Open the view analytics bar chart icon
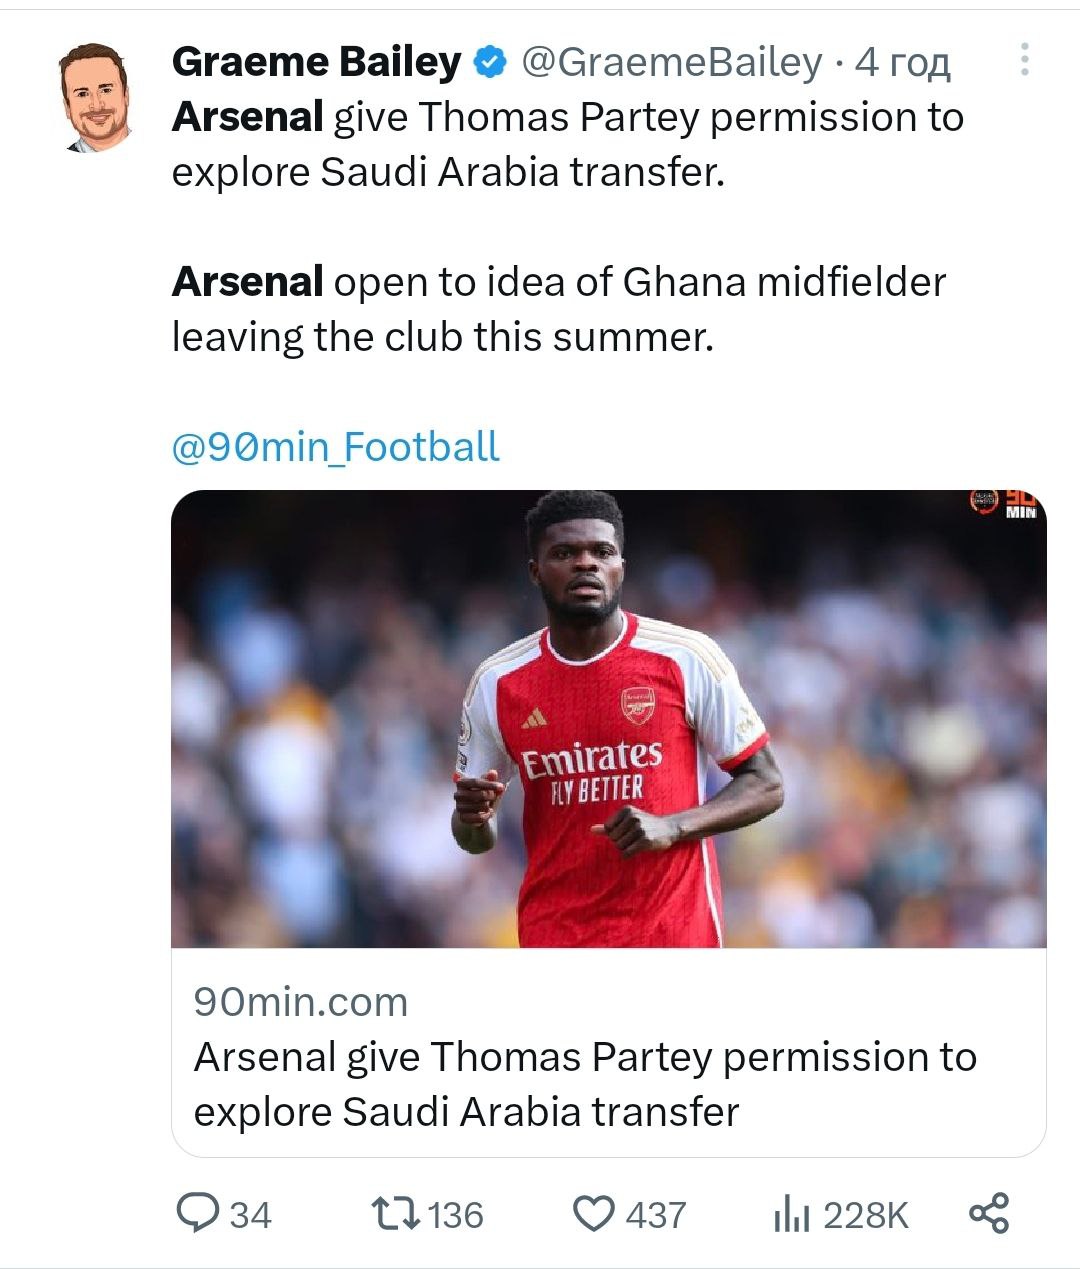Image resolution: width=1080 pixels, height=1269 pixels. click(790, 1215)
